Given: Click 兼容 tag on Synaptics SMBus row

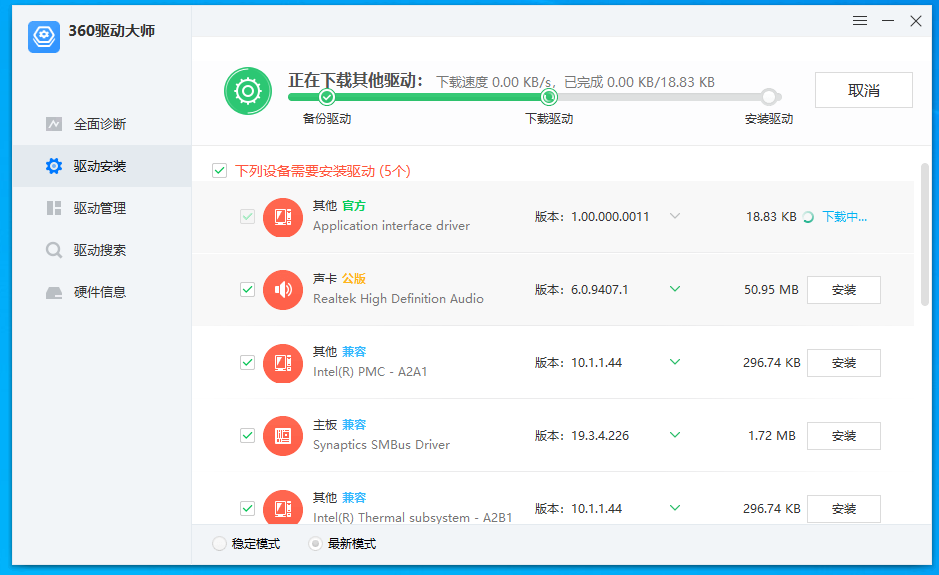Looking at the screenshot, I should 354,425.
